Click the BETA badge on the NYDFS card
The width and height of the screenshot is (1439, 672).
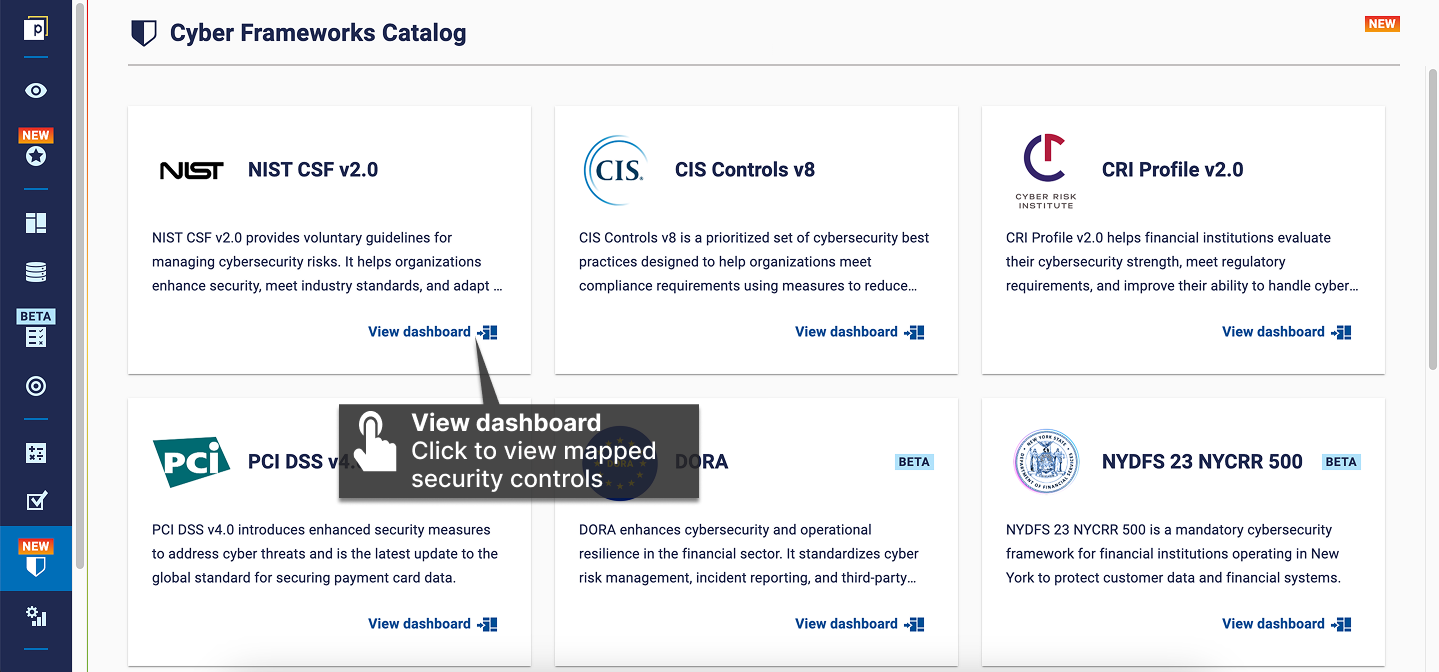pos(1341,462)
